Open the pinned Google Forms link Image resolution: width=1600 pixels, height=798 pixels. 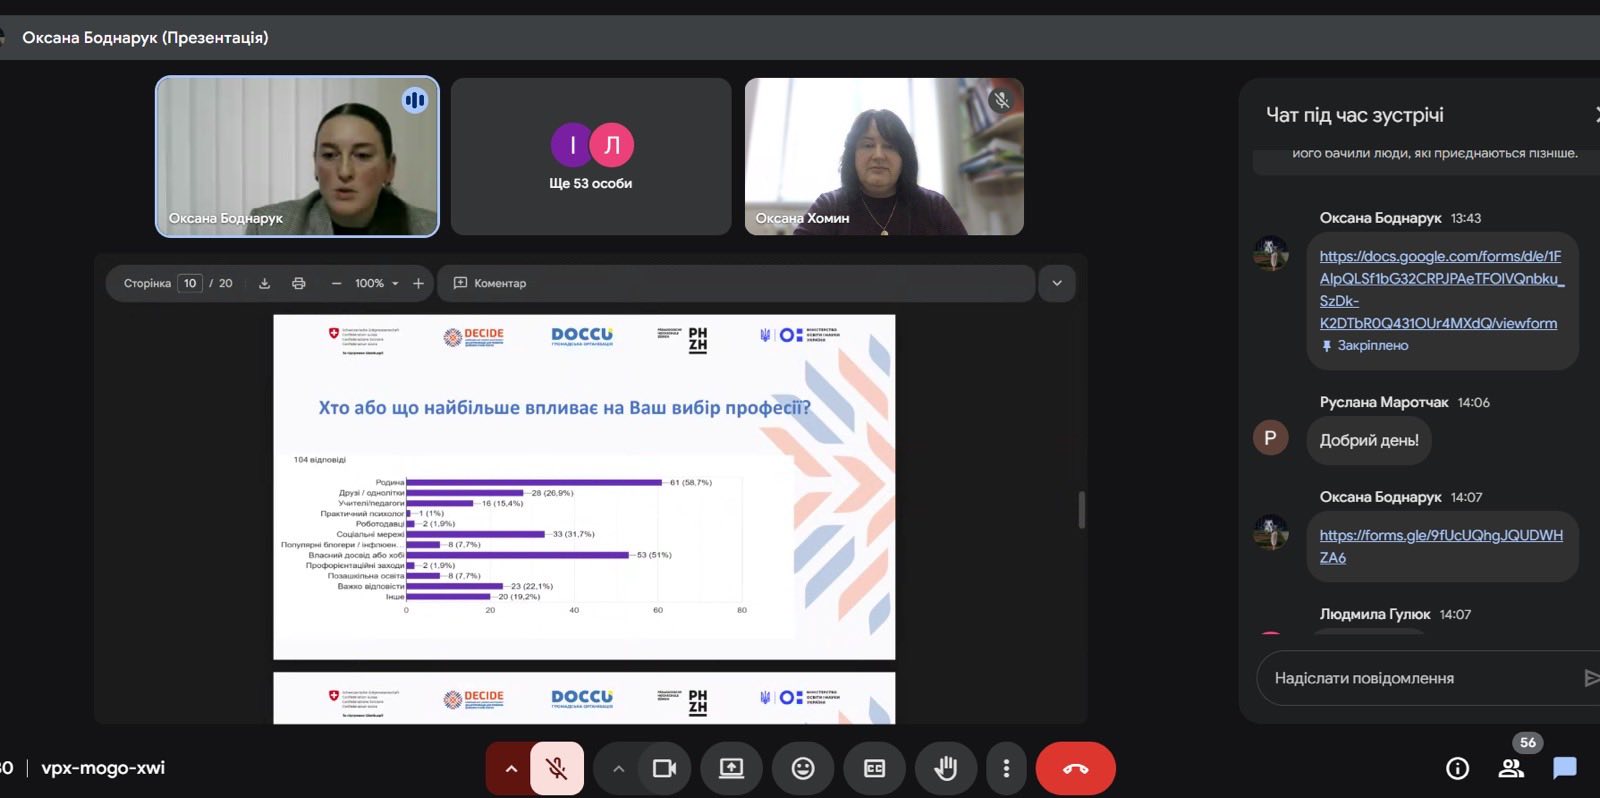[x=1439, y=290]
